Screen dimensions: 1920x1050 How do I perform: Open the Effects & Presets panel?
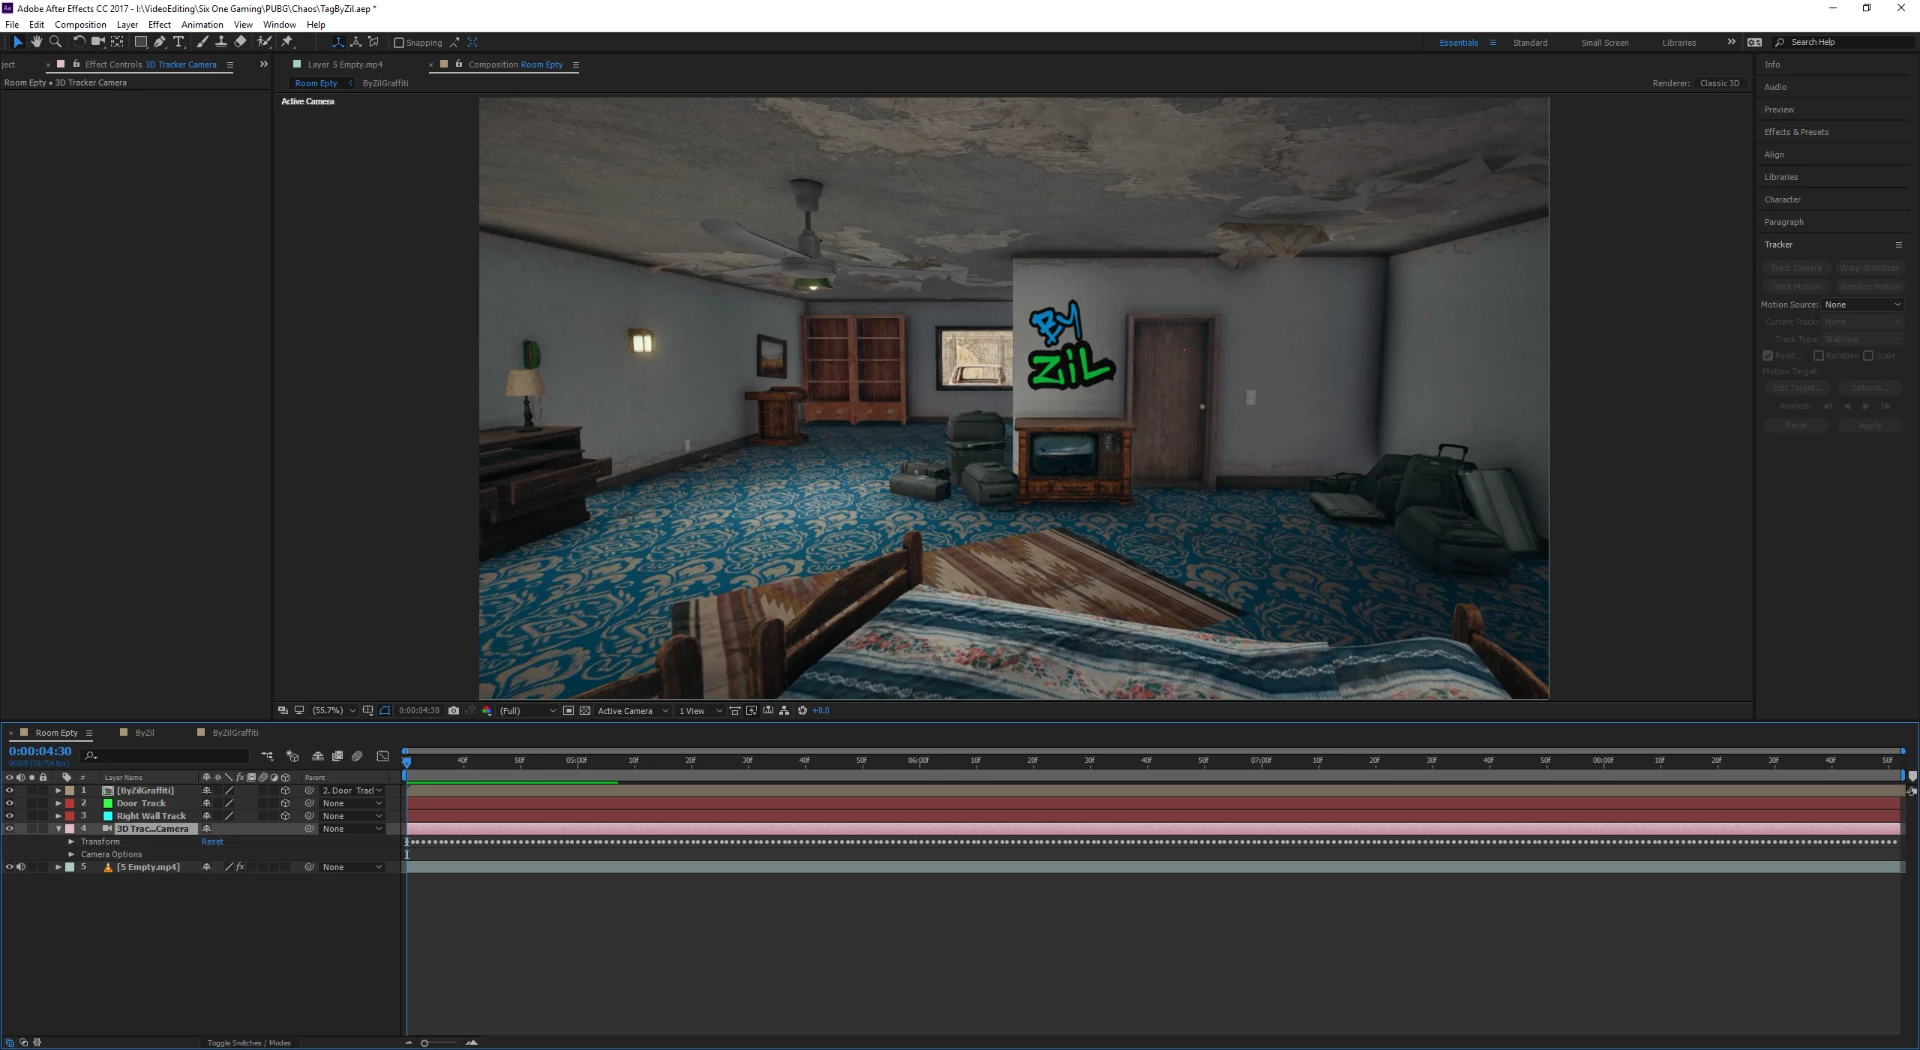click(1796, 132)
